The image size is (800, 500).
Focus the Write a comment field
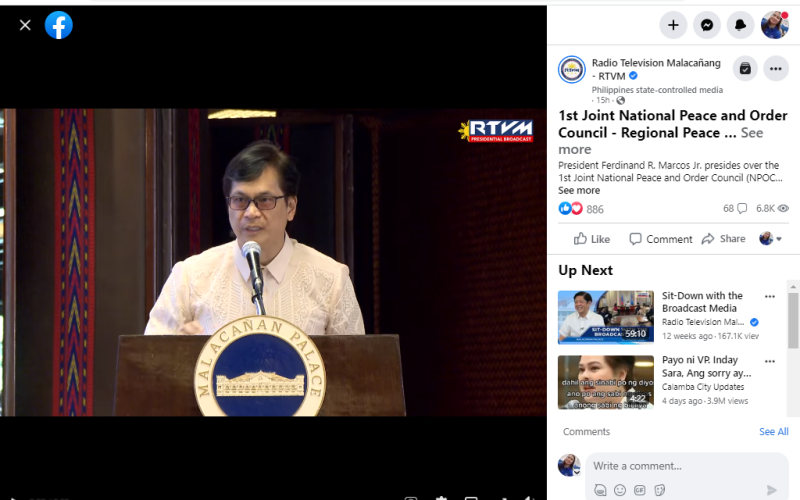(x=680, y=466)
